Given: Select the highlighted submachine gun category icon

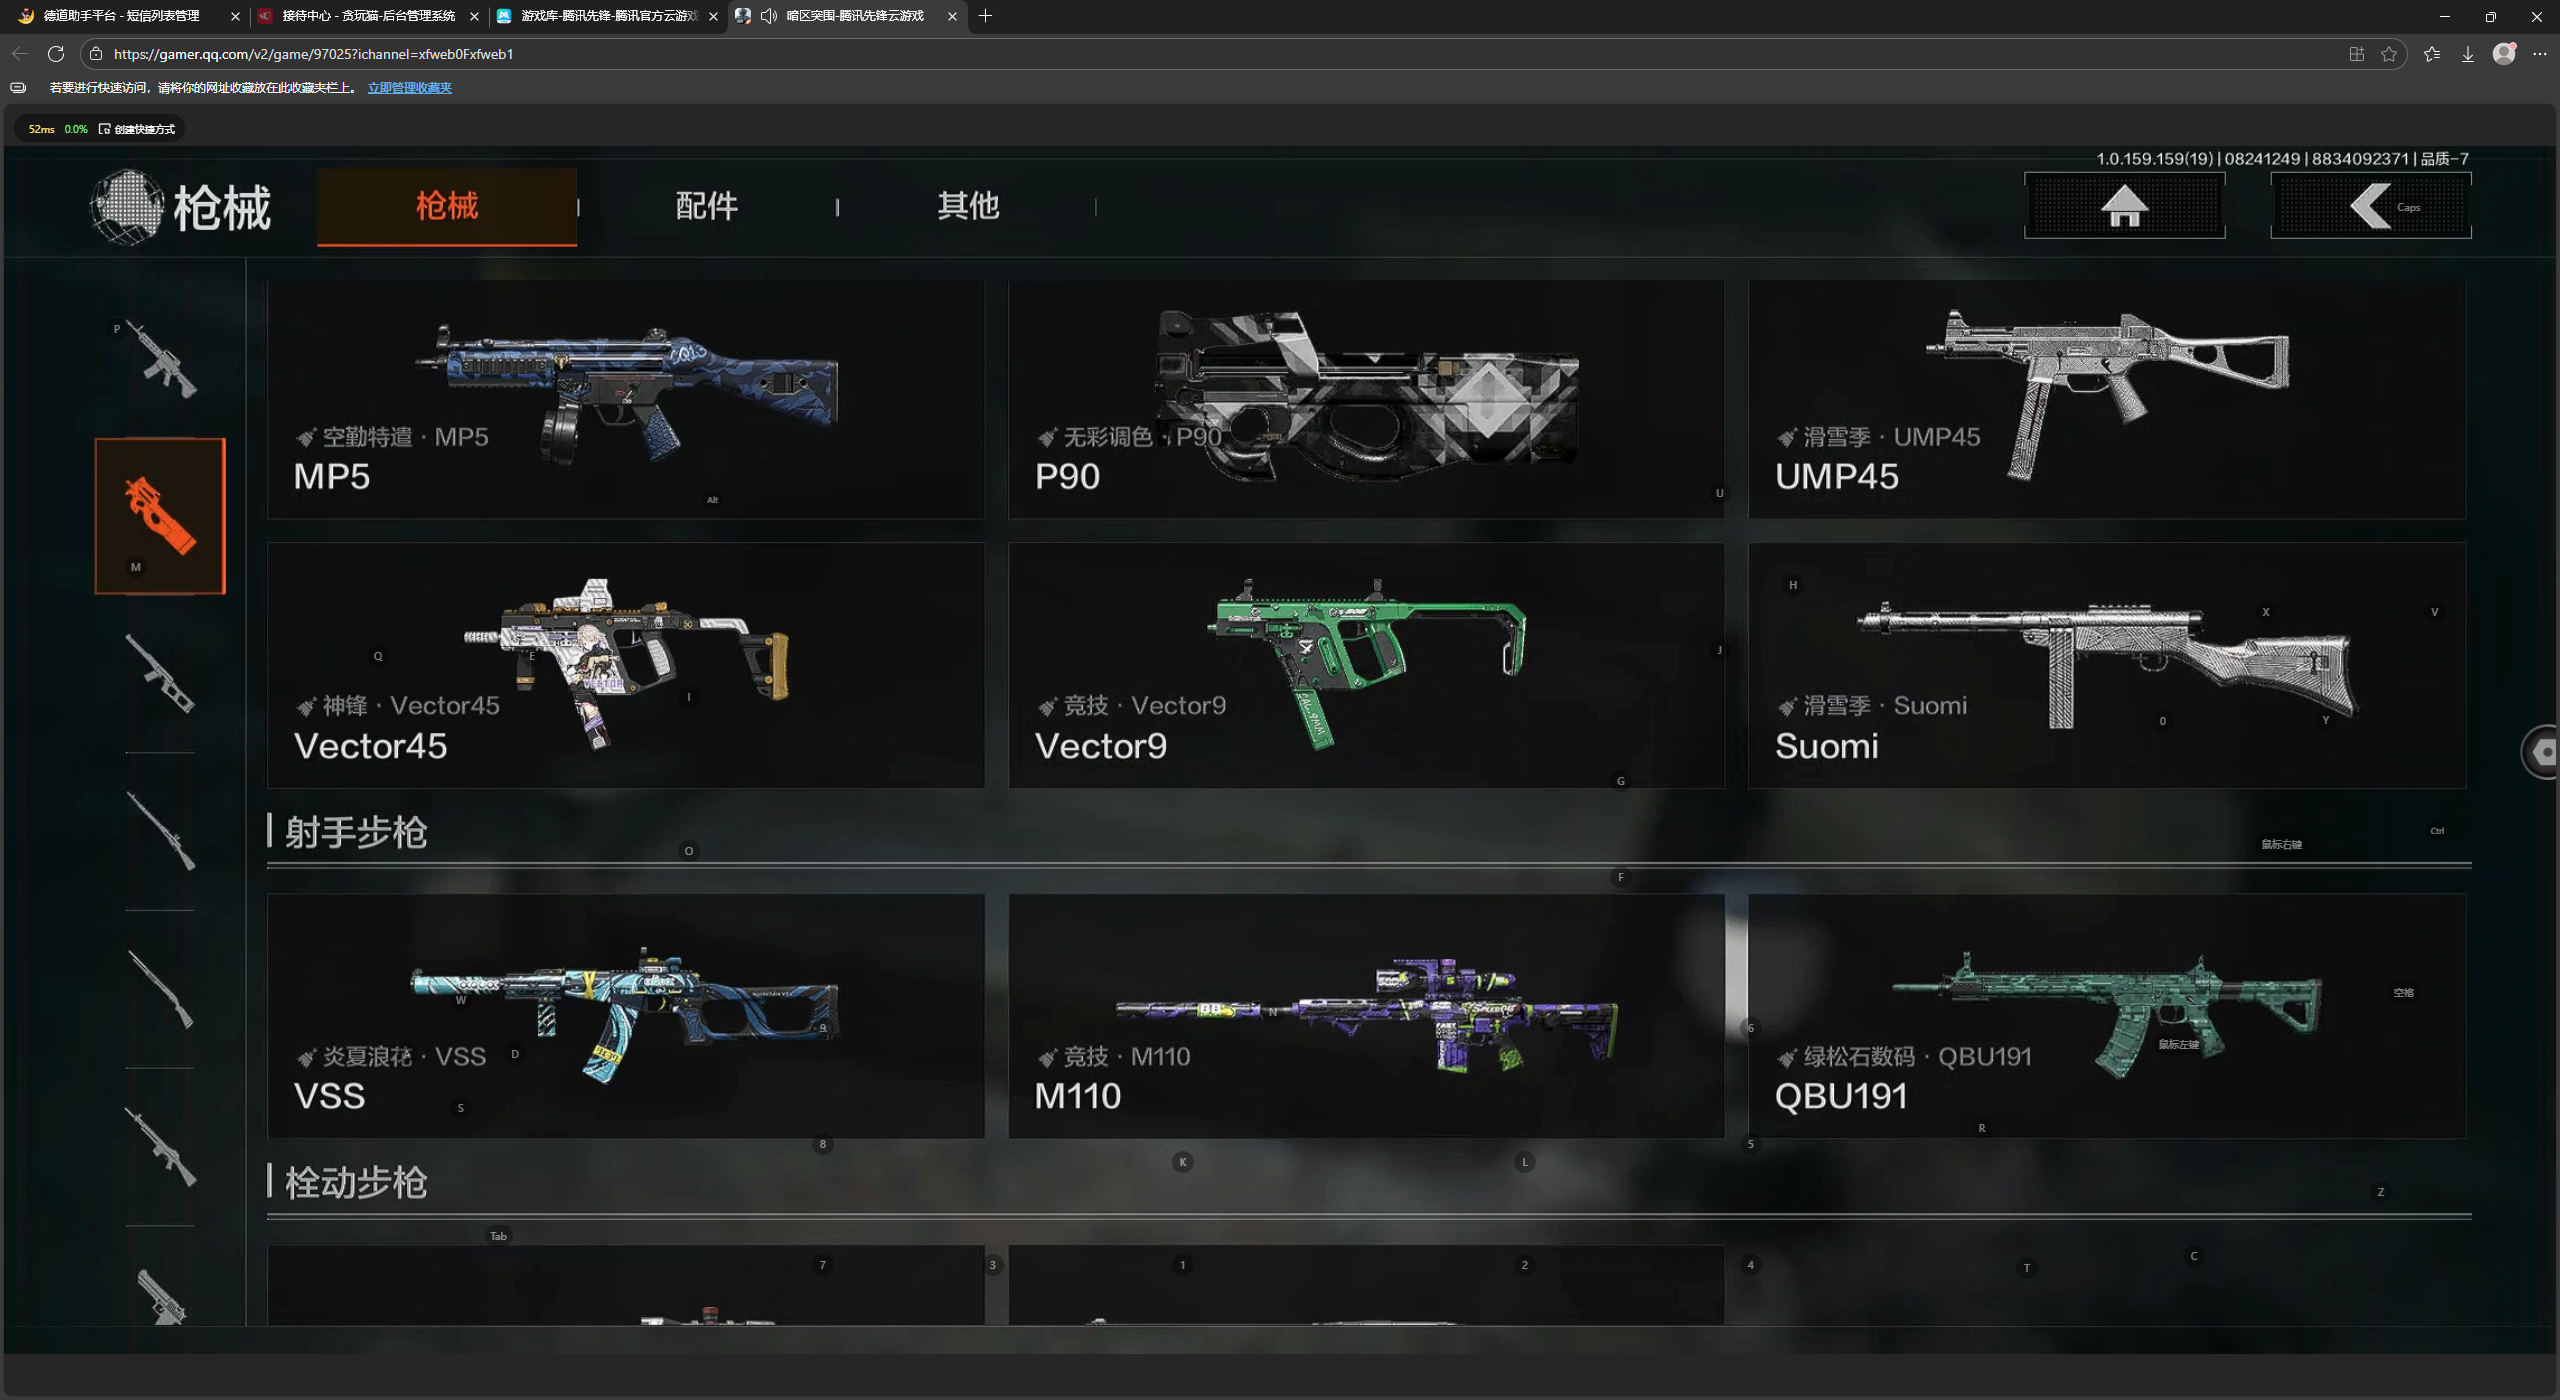Looking at the screenshot, I should click(160, 516).
